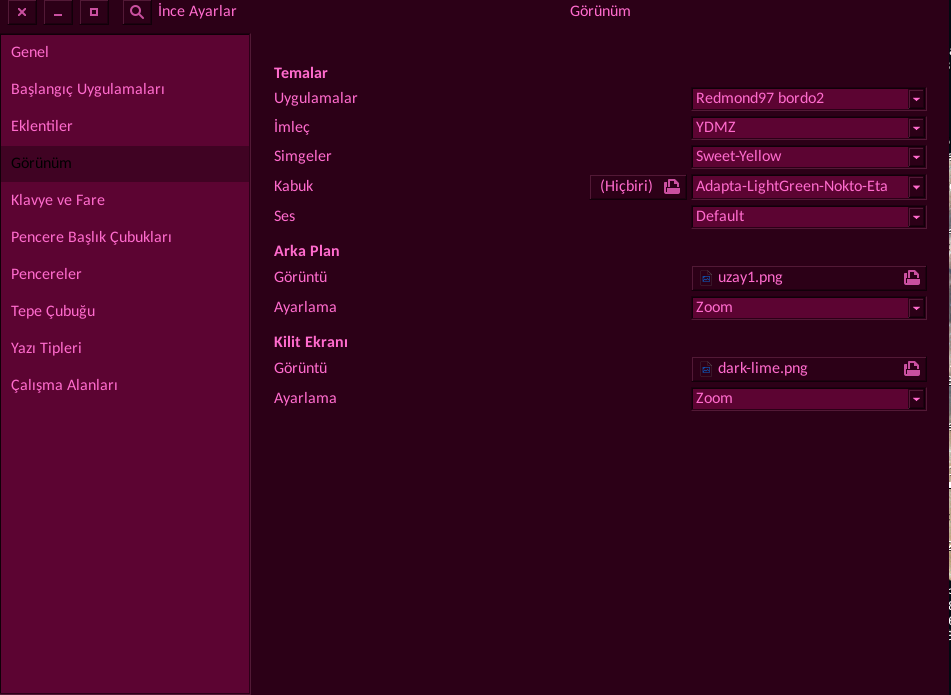This screenshot has width=951, height=695.
Task: Click the Kabuk label
Action: click(293, 186)
